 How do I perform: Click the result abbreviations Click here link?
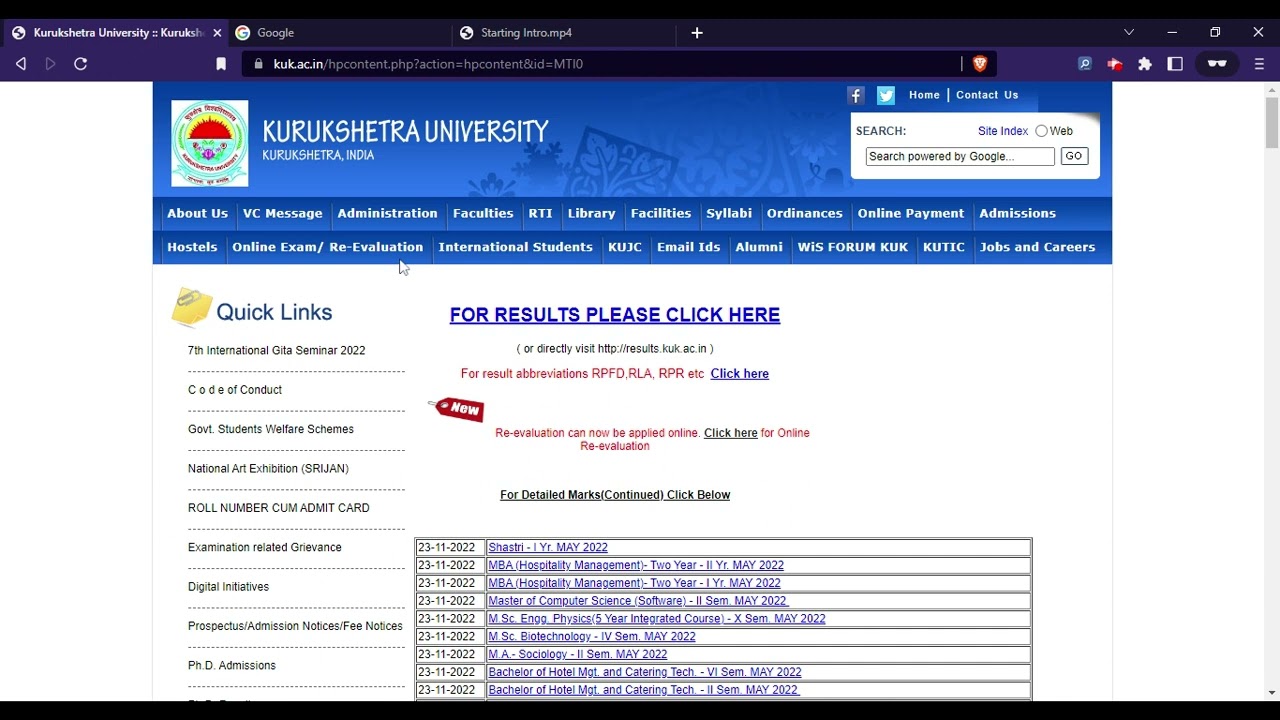pyautogui.click(x=740, y=374)
